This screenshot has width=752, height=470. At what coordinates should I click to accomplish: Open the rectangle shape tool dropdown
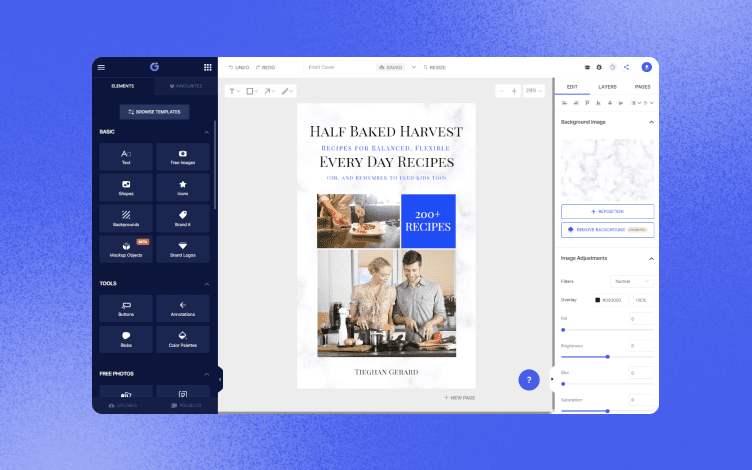pyautogui.click(x=252, y=91)
